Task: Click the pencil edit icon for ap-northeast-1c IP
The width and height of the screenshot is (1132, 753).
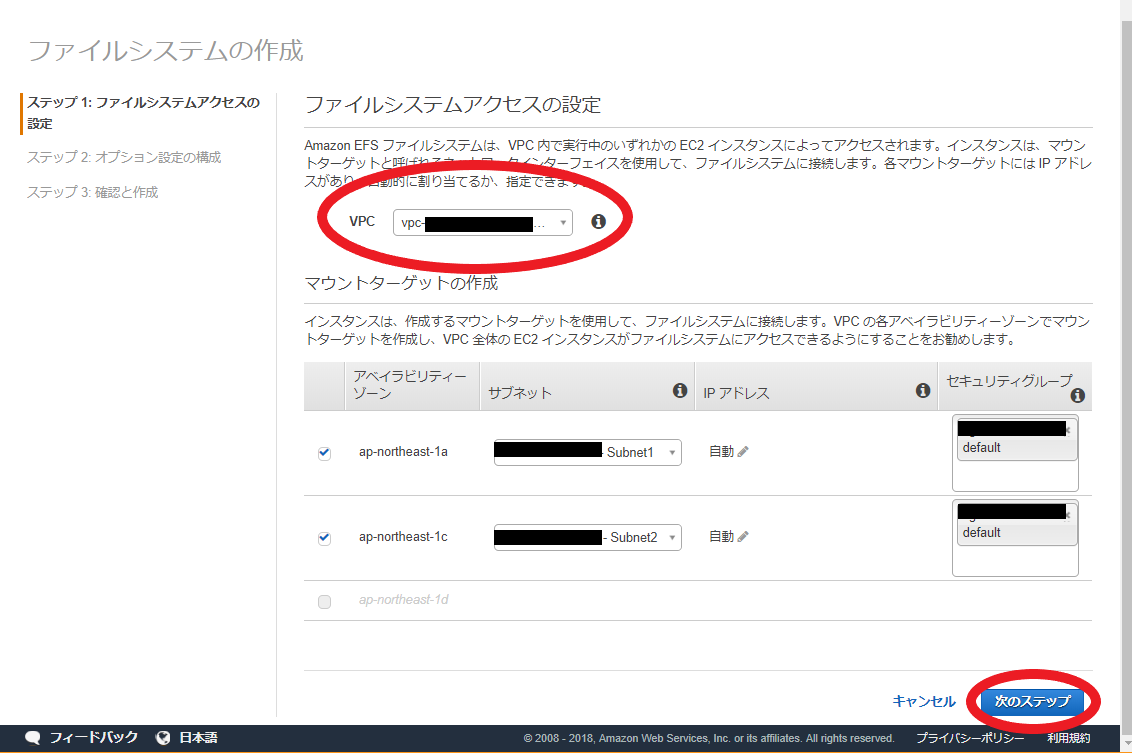Action: (x=743, y=536)
